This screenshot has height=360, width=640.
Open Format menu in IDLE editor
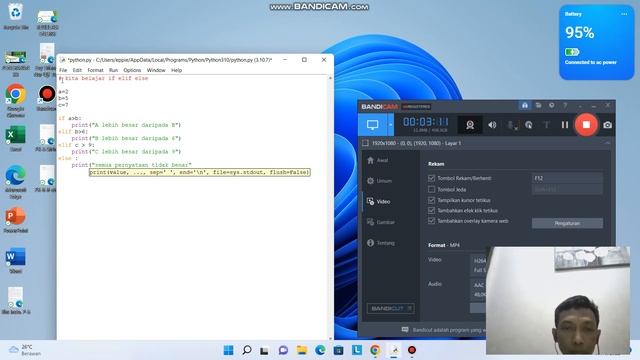coord(95,70)
